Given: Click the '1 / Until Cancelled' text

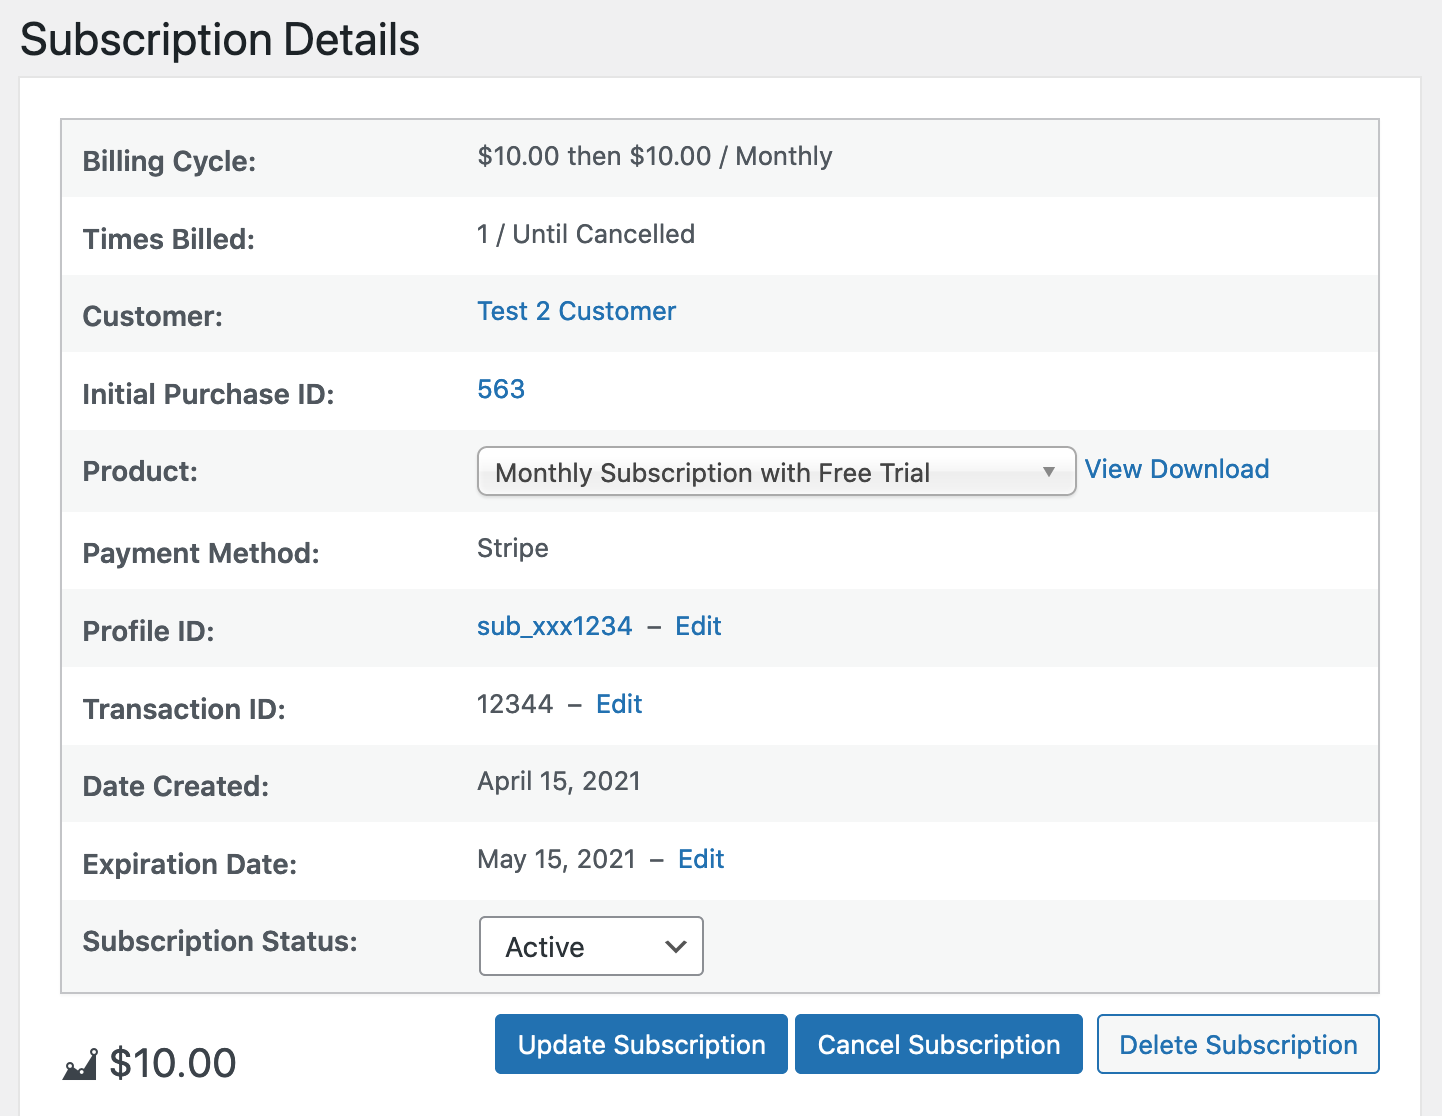Looking at the screenshot, I should (x=586, y=235).
